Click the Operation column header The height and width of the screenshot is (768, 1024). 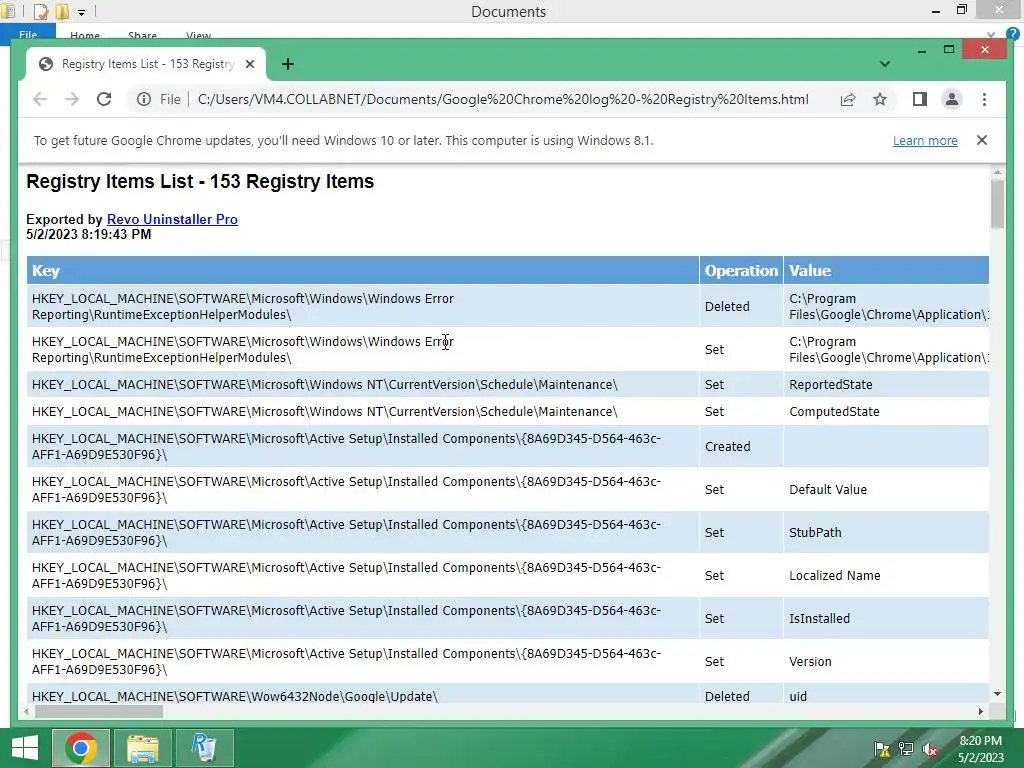click(741, 270)
